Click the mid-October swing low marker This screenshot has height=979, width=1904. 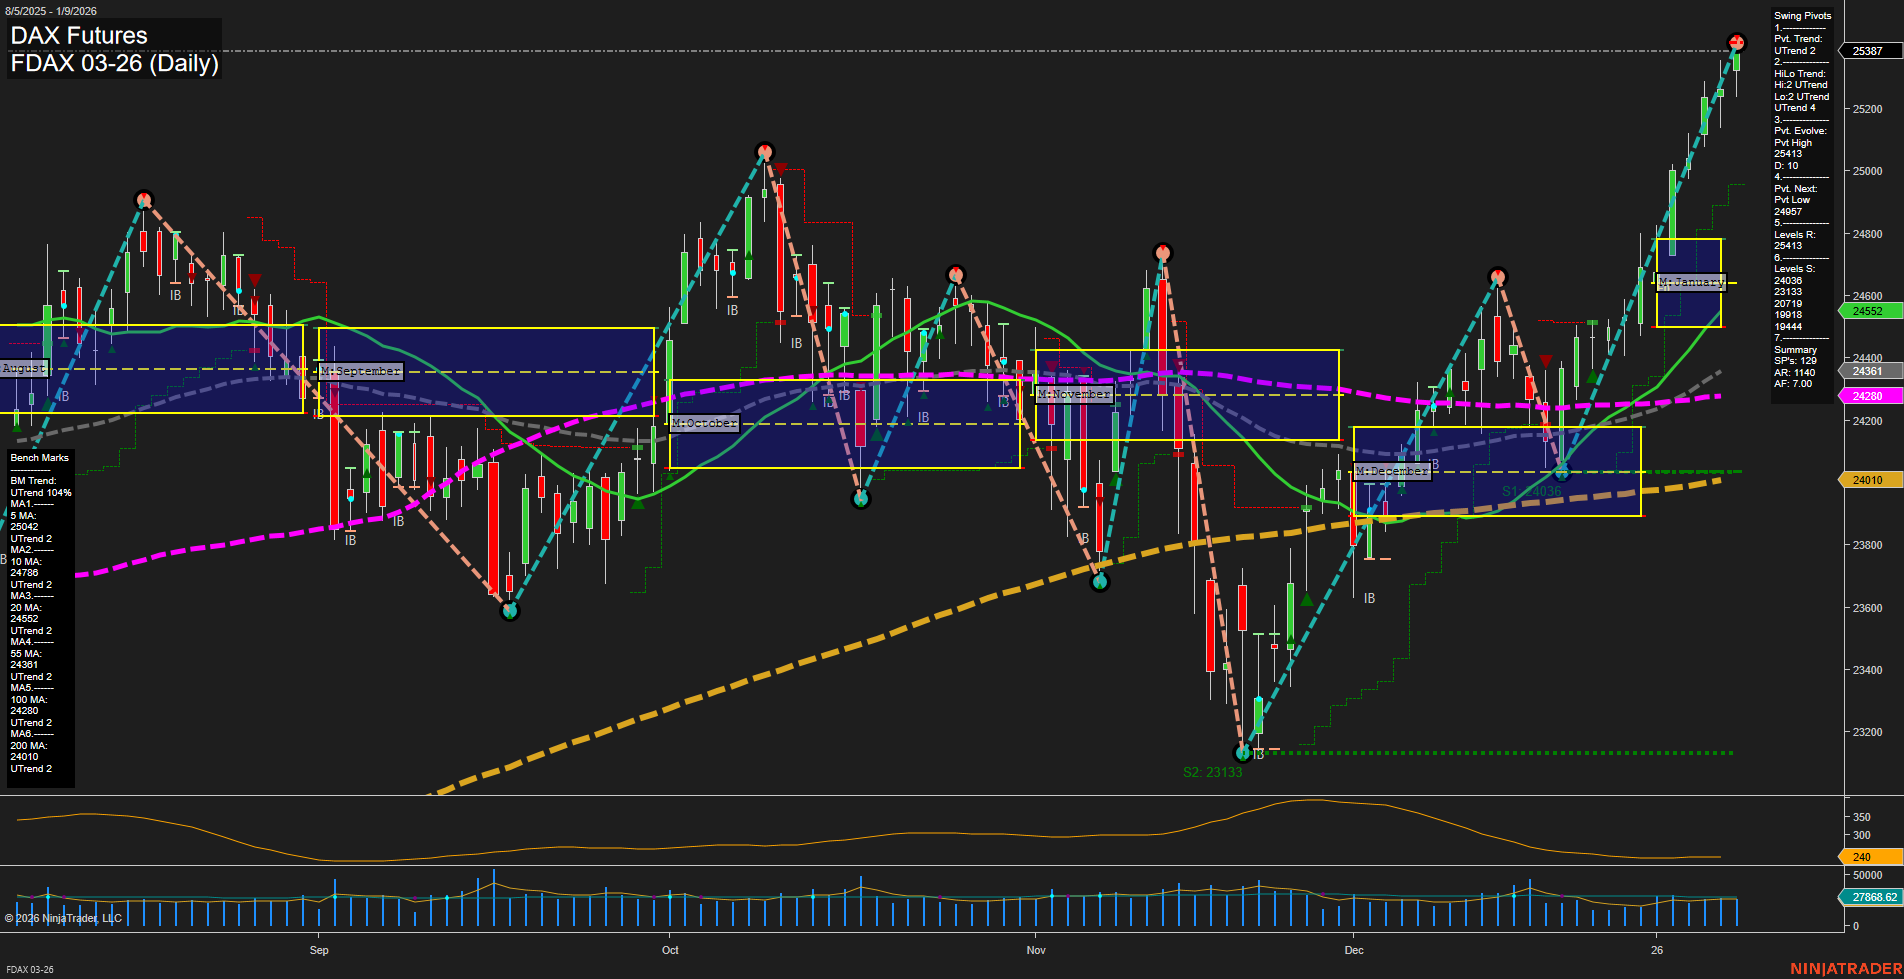click(x=860, y=499)
